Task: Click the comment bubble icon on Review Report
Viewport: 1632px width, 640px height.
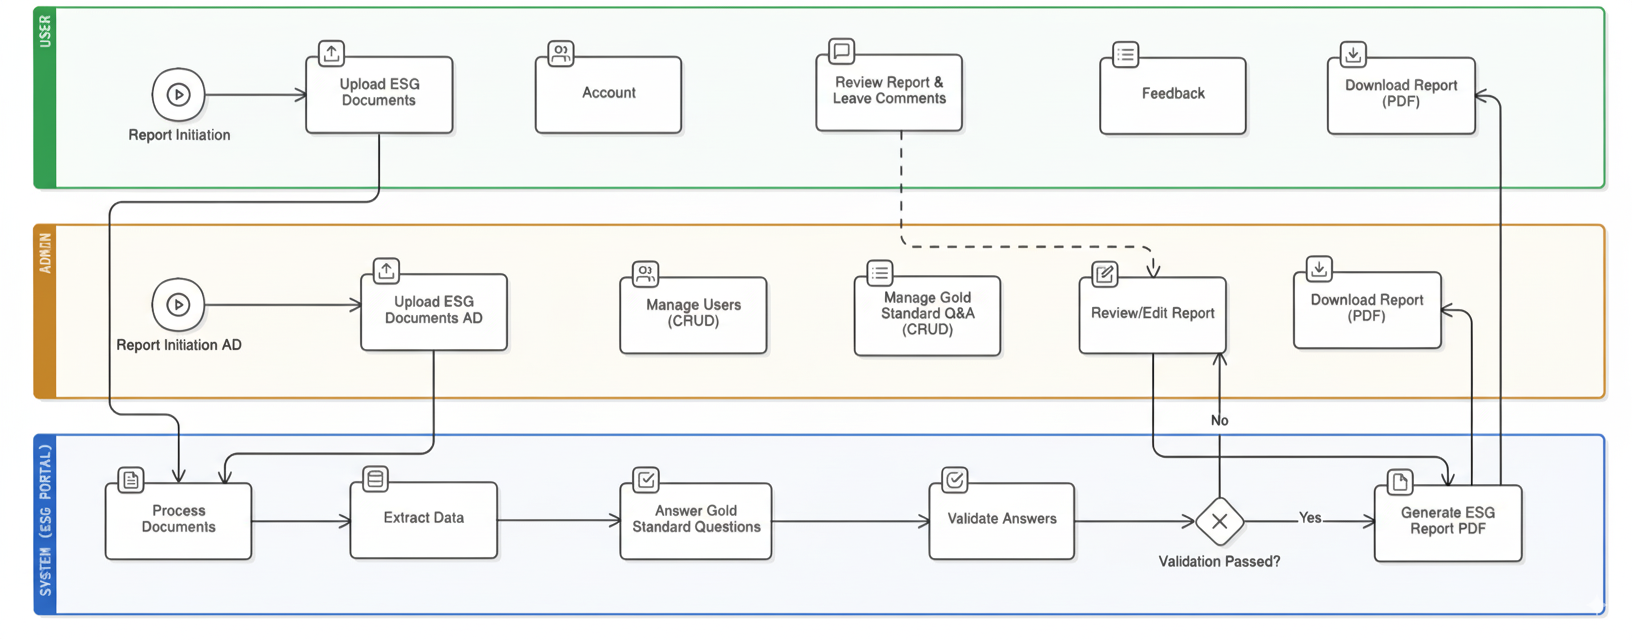Action: tap(841, 50)
